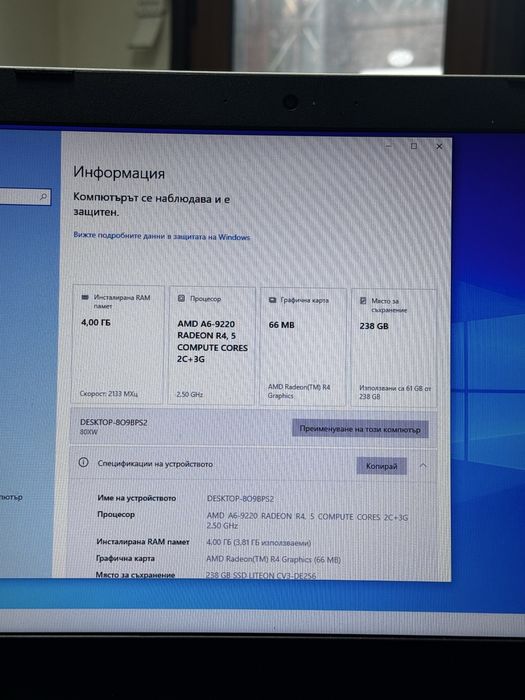Screen dimensions: 525x700
Task: Click the Преименуване на този компютър button
Action: pyautogui.click(x=360, y=429)
